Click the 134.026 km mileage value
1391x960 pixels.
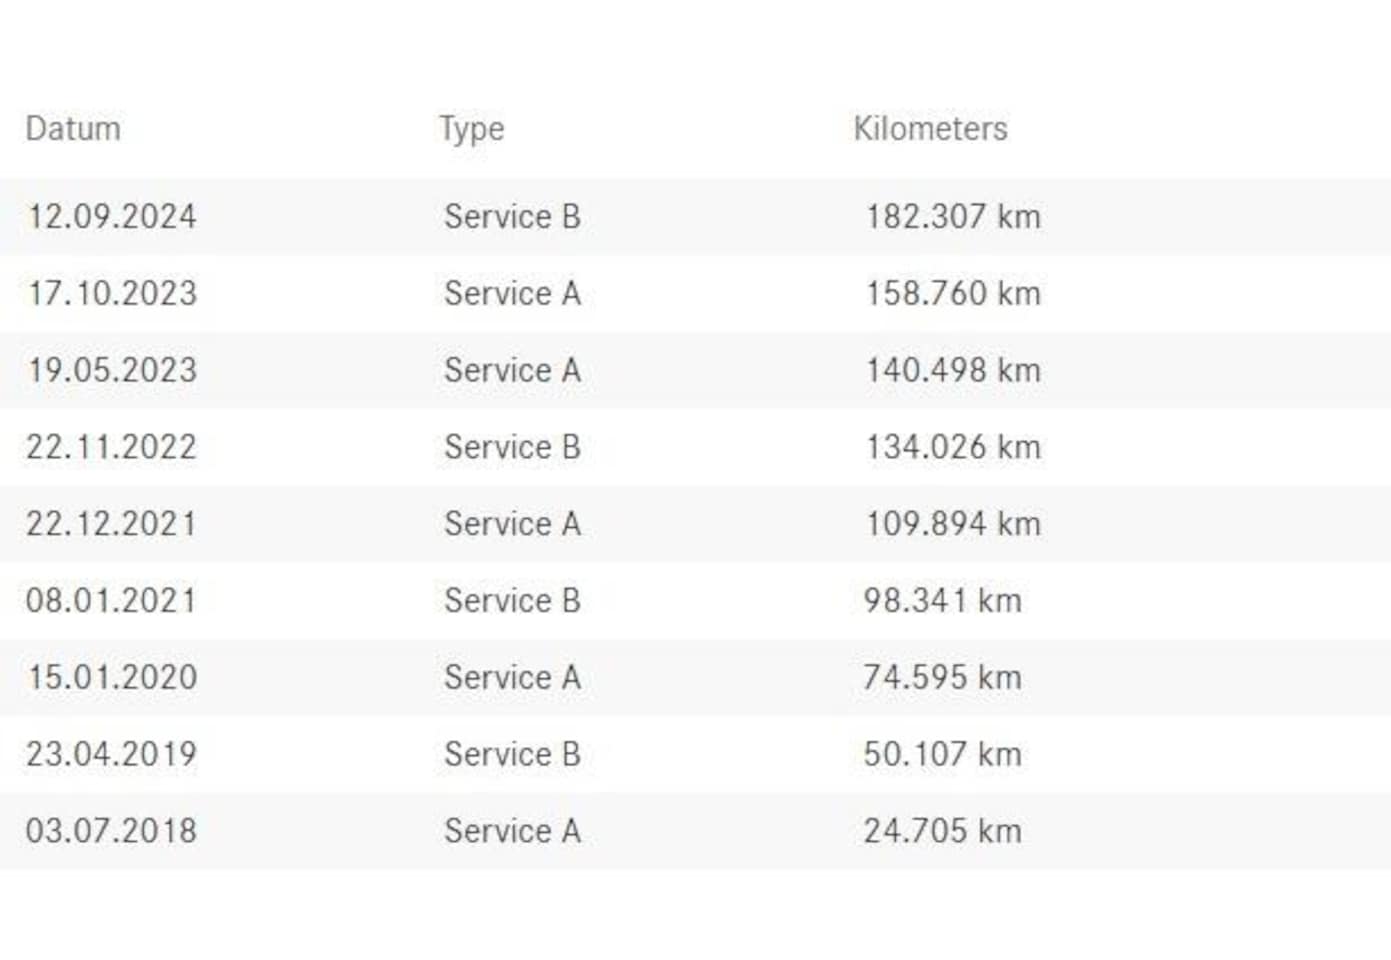(x=953, y=447)
